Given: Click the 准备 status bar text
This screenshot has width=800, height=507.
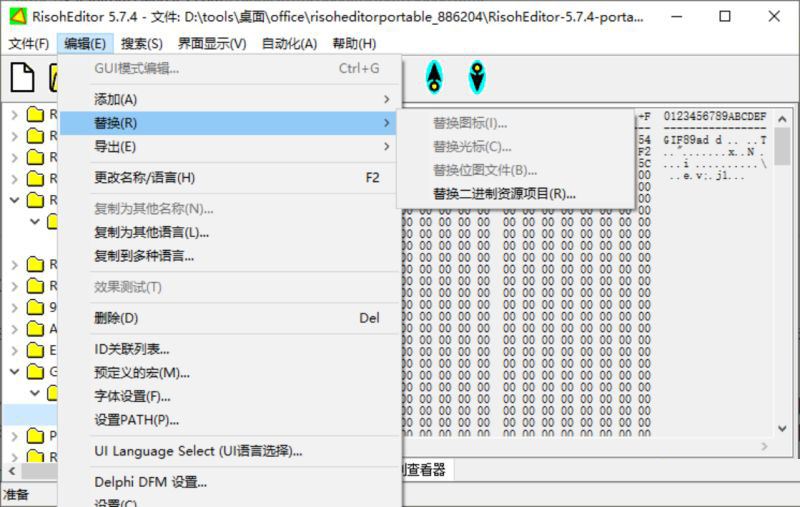Looking at the screenshot, I should pyautogui.click(x=16, y=495).
